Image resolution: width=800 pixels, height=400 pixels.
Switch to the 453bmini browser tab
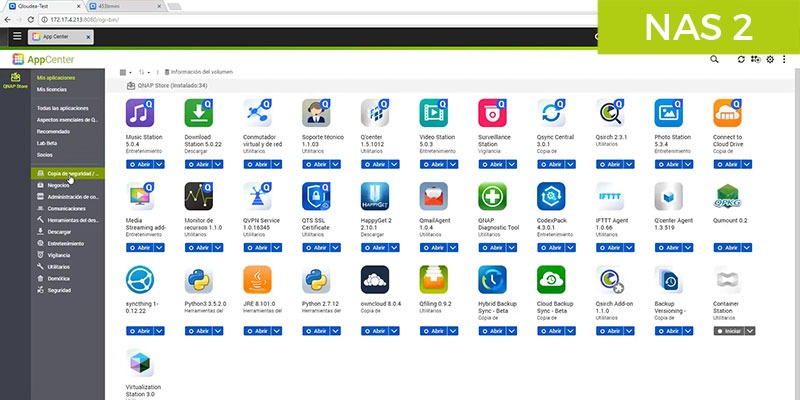pyautogui.click(x=124, y=6)
